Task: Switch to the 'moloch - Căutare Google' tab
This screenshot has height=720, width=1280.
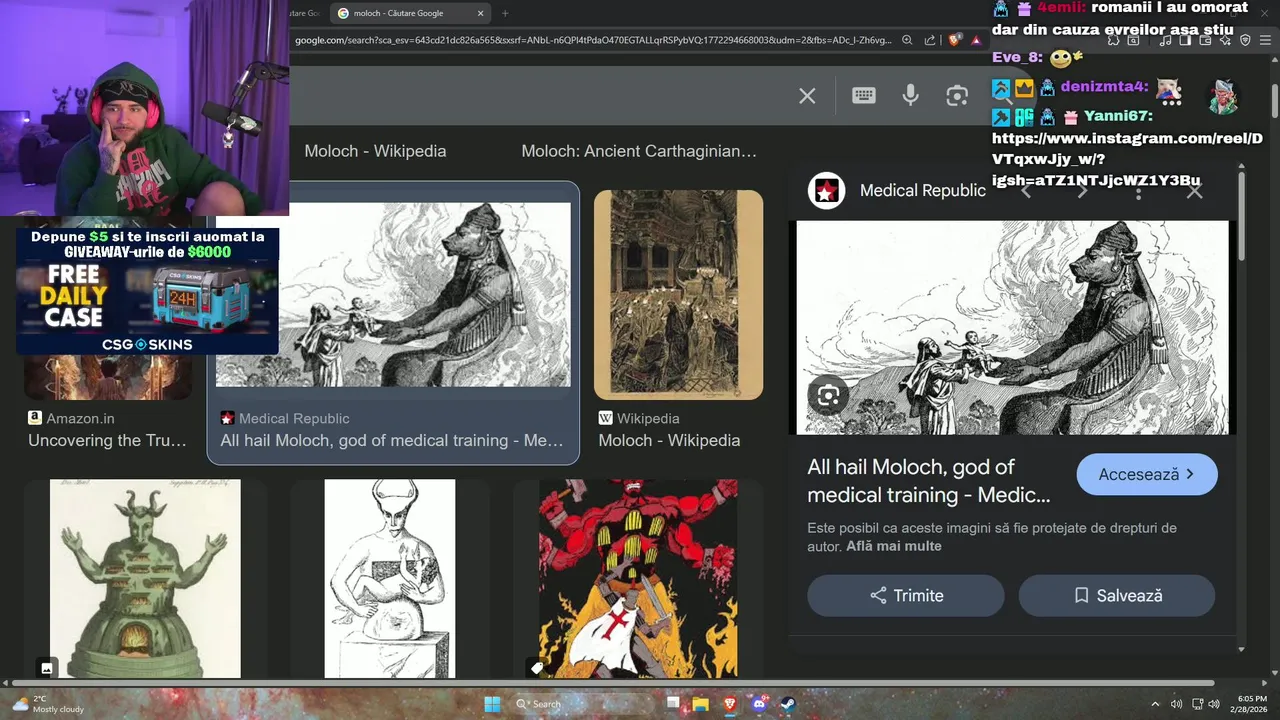Action: pyautogui.click(x=412, y=13)
